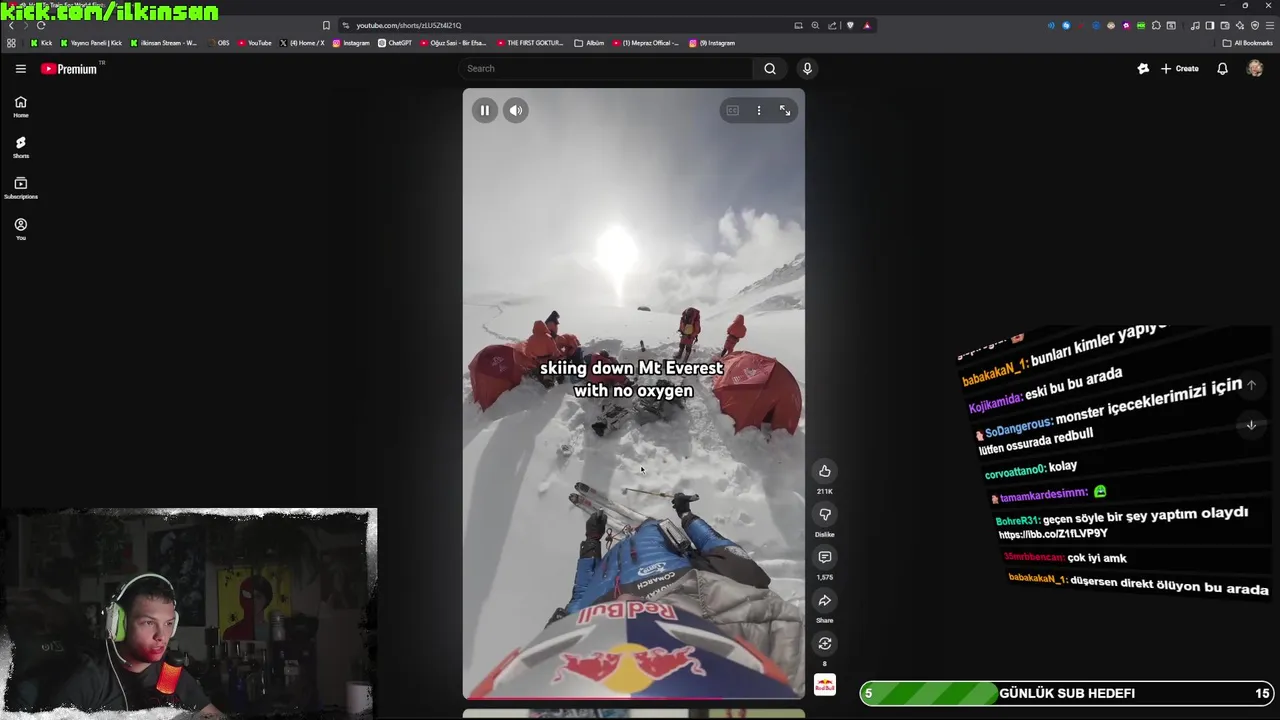Open the browser main hamburger menu
1280x720 pixels.
coord(1270,25)
